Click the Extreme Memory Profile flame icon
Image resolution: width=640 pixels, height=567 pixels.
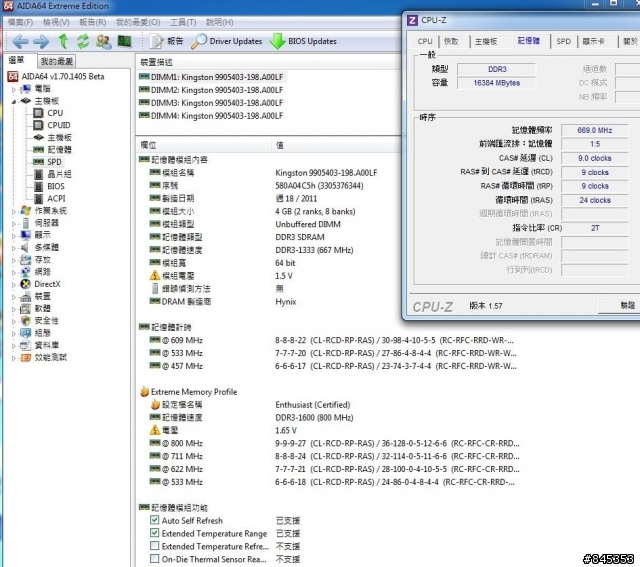point(144,391)
